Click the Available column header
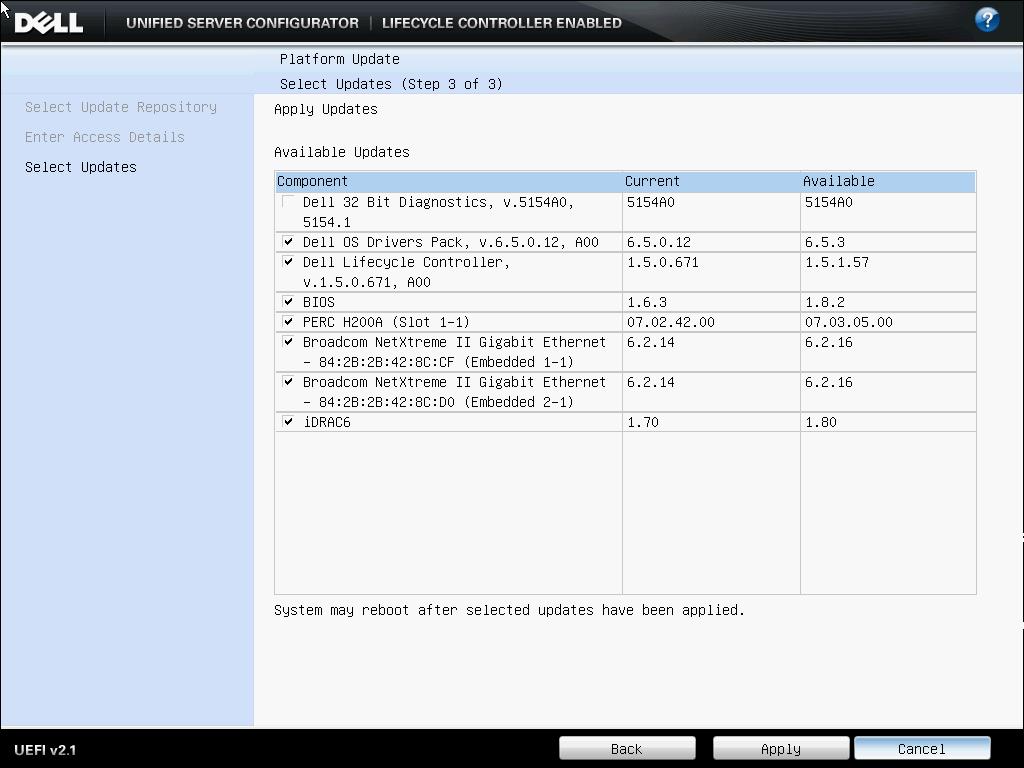1024x768 pixels. [x=888, y=182]
